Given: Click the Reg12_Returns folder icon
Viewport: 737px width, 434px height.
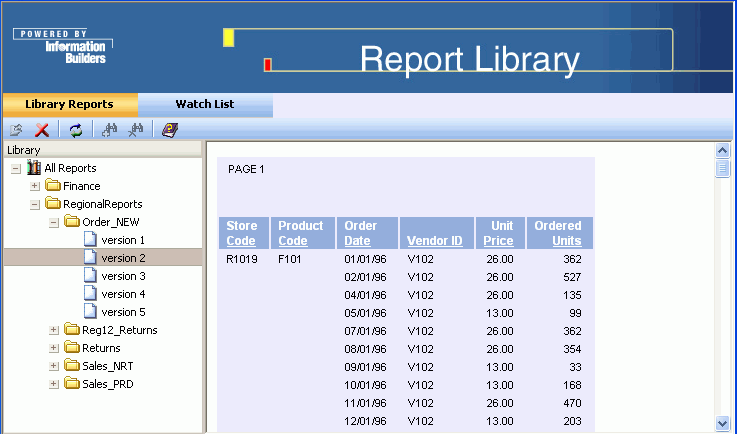Looking at the screenshot, I should coord(72,329).
